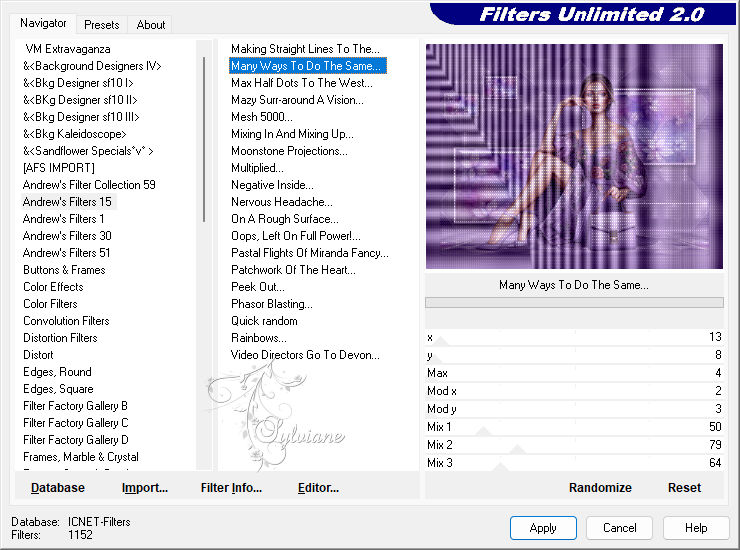Image resolution: width=740 pixels, height=550 pixels.
Task: Choose Patchwork Of The Heart... filter
Action: 293,270
